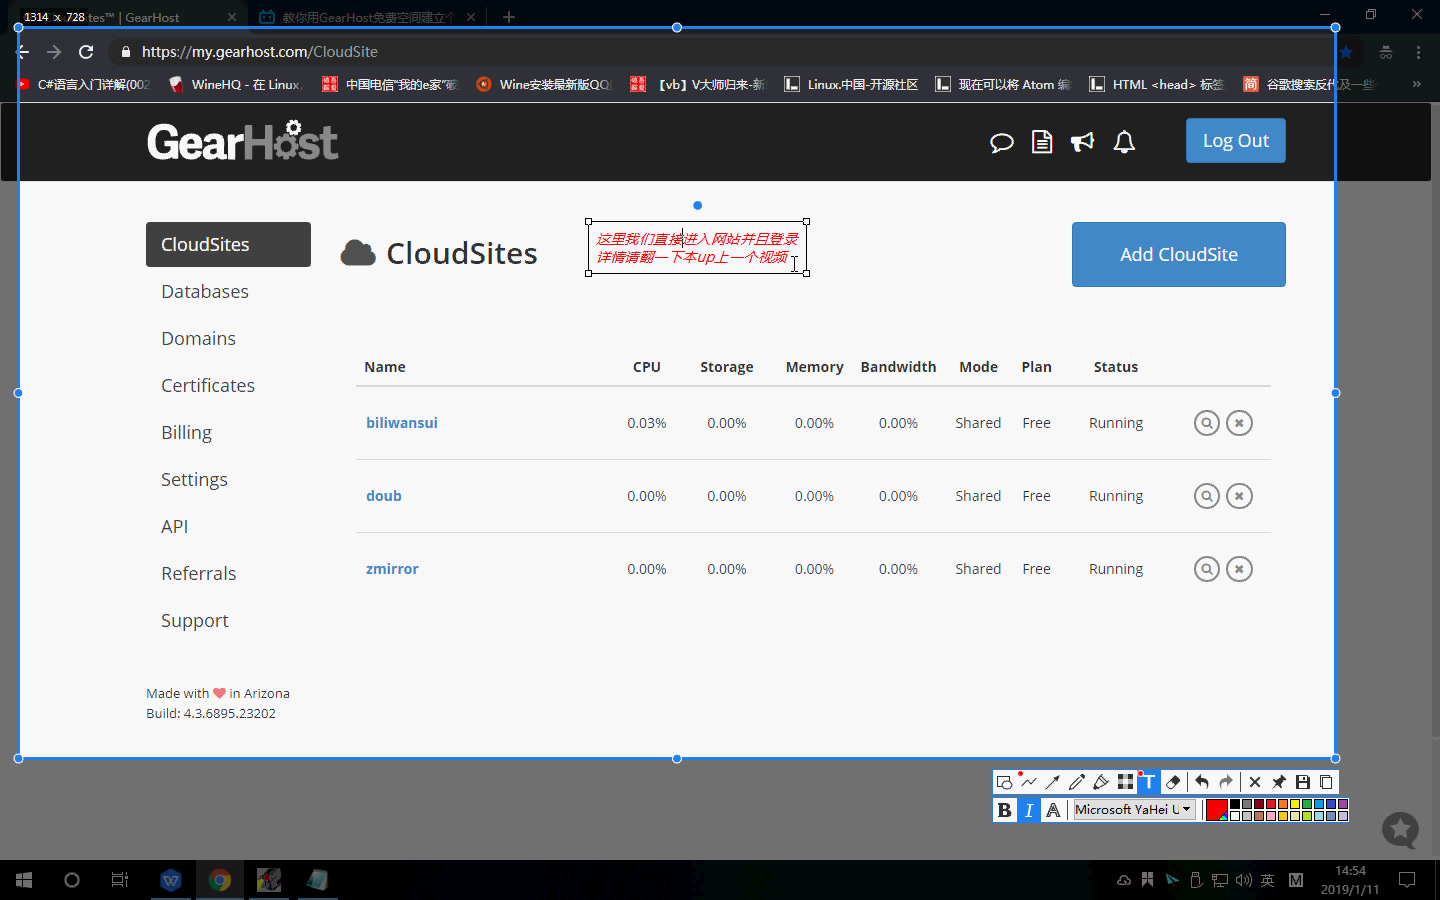Save screenshot to file
The image size is (1440, 900).
point(1303,782)
